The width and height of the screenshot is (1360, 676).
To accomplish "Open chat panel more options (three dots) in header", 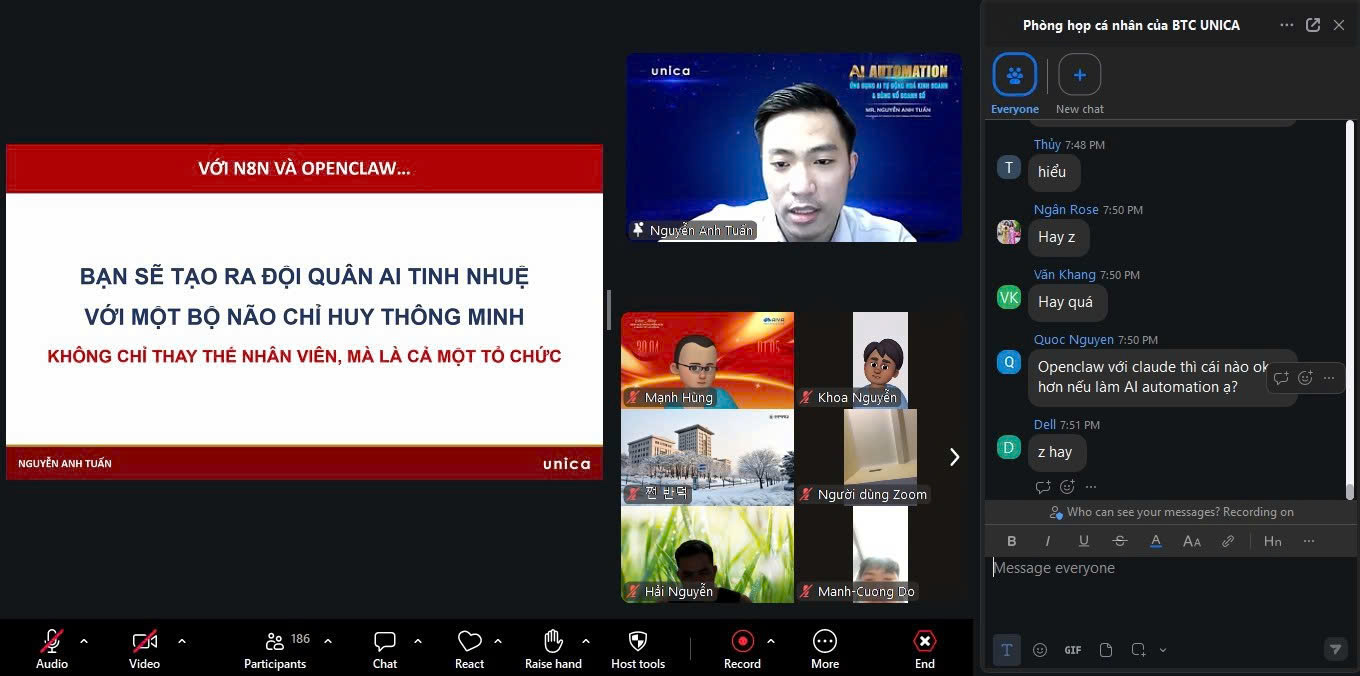I will pos(1287,25).
